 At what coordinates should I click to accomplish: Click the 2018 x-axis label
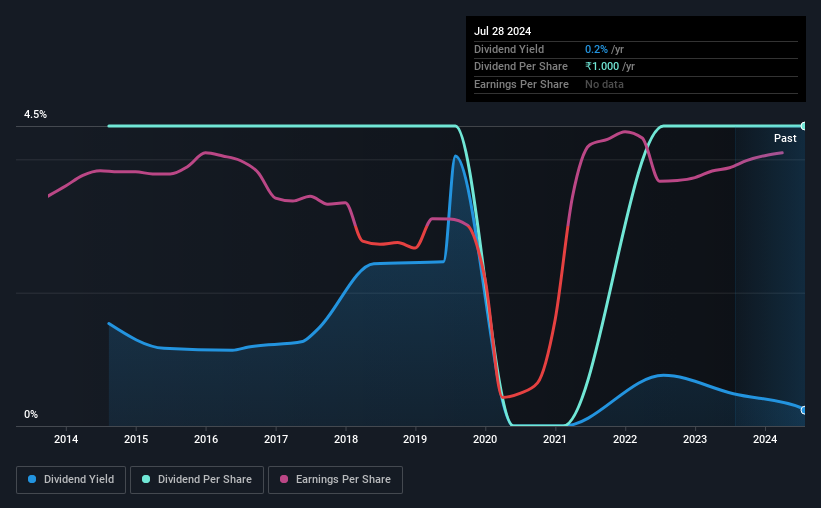(x=346, y=439)
